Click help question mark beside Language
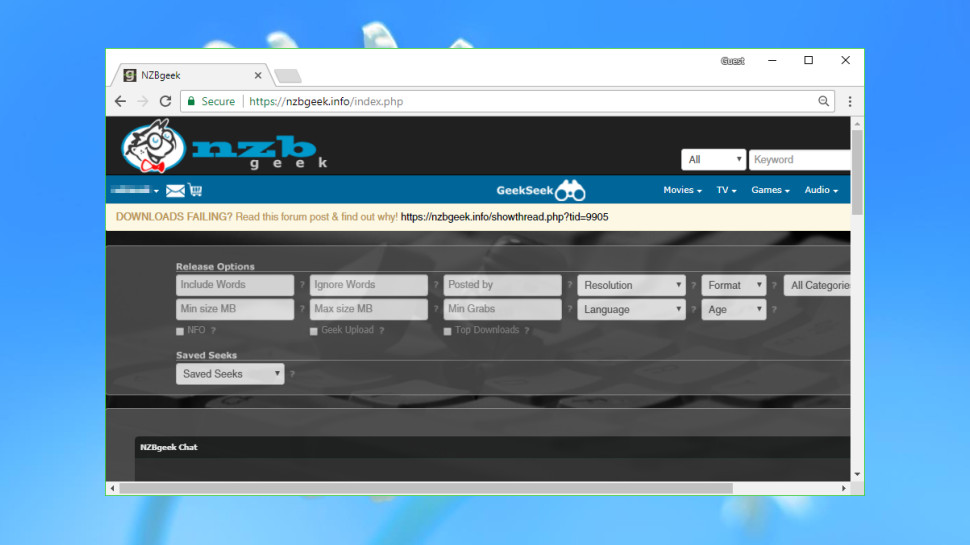970x545 pixels. point(693,309)
